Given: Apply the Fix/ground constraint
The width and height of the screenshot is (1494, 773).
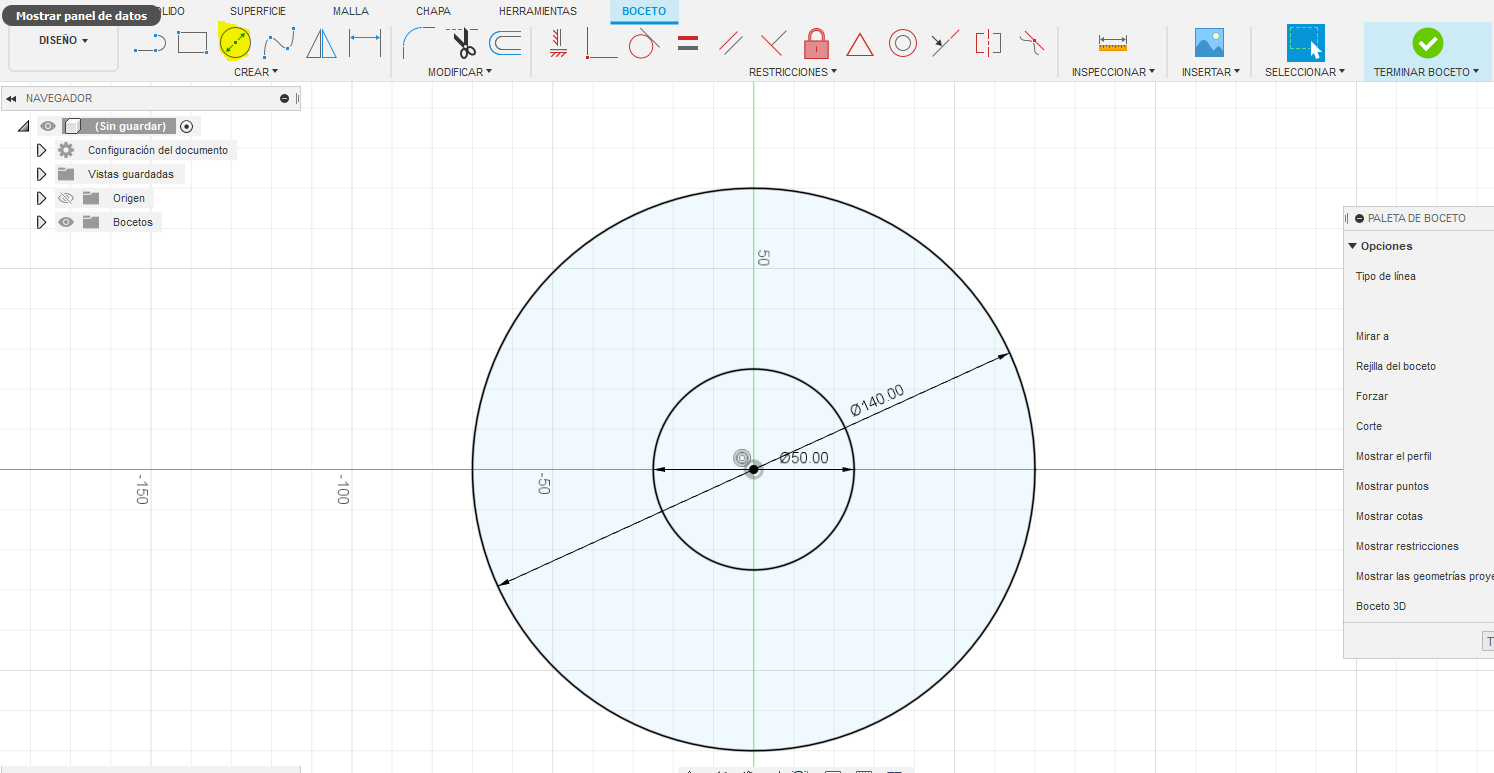Looking at the screenshot, I should pos(559,43).
